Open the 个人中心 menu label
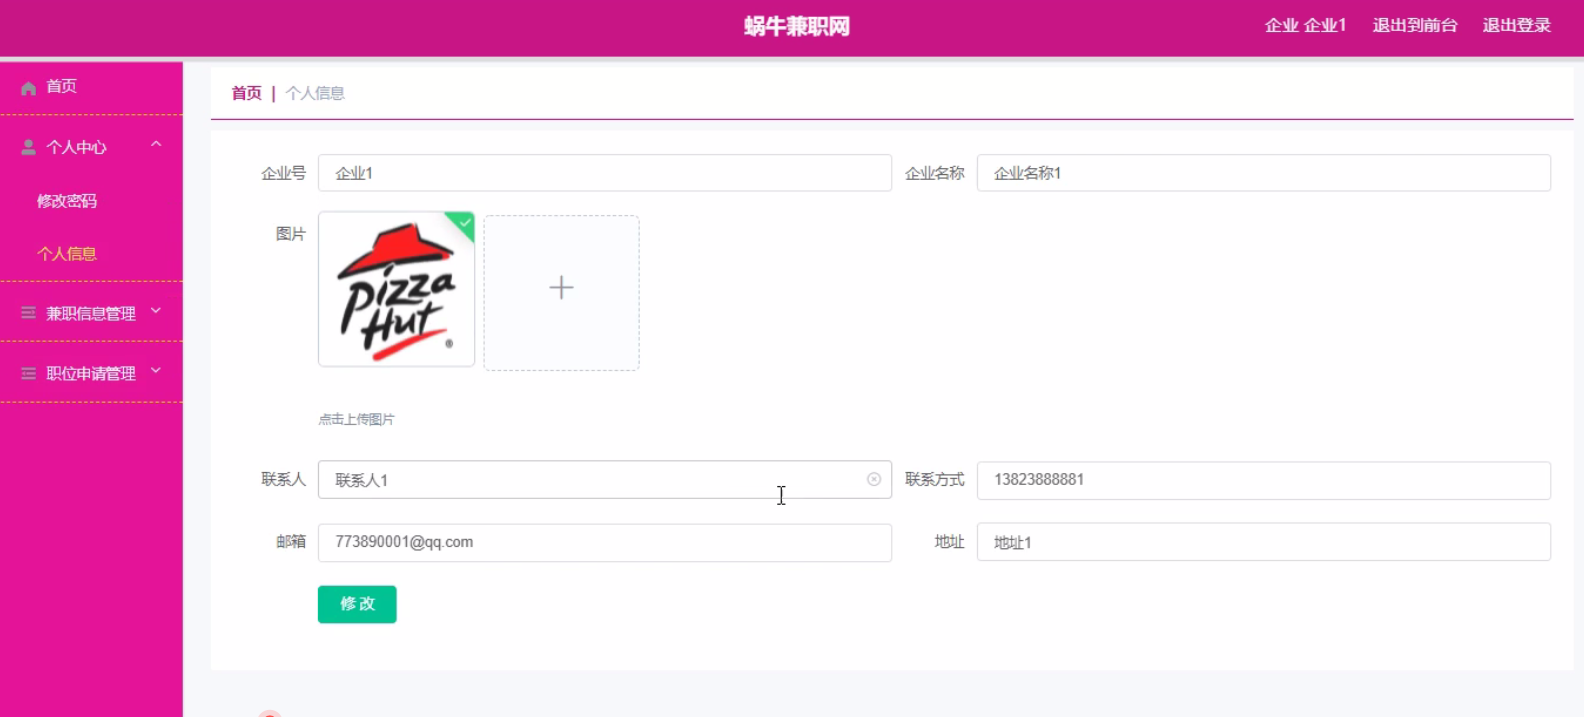Image resolution: width=1584 pixels, height=717 pixels. pos(76,147)
